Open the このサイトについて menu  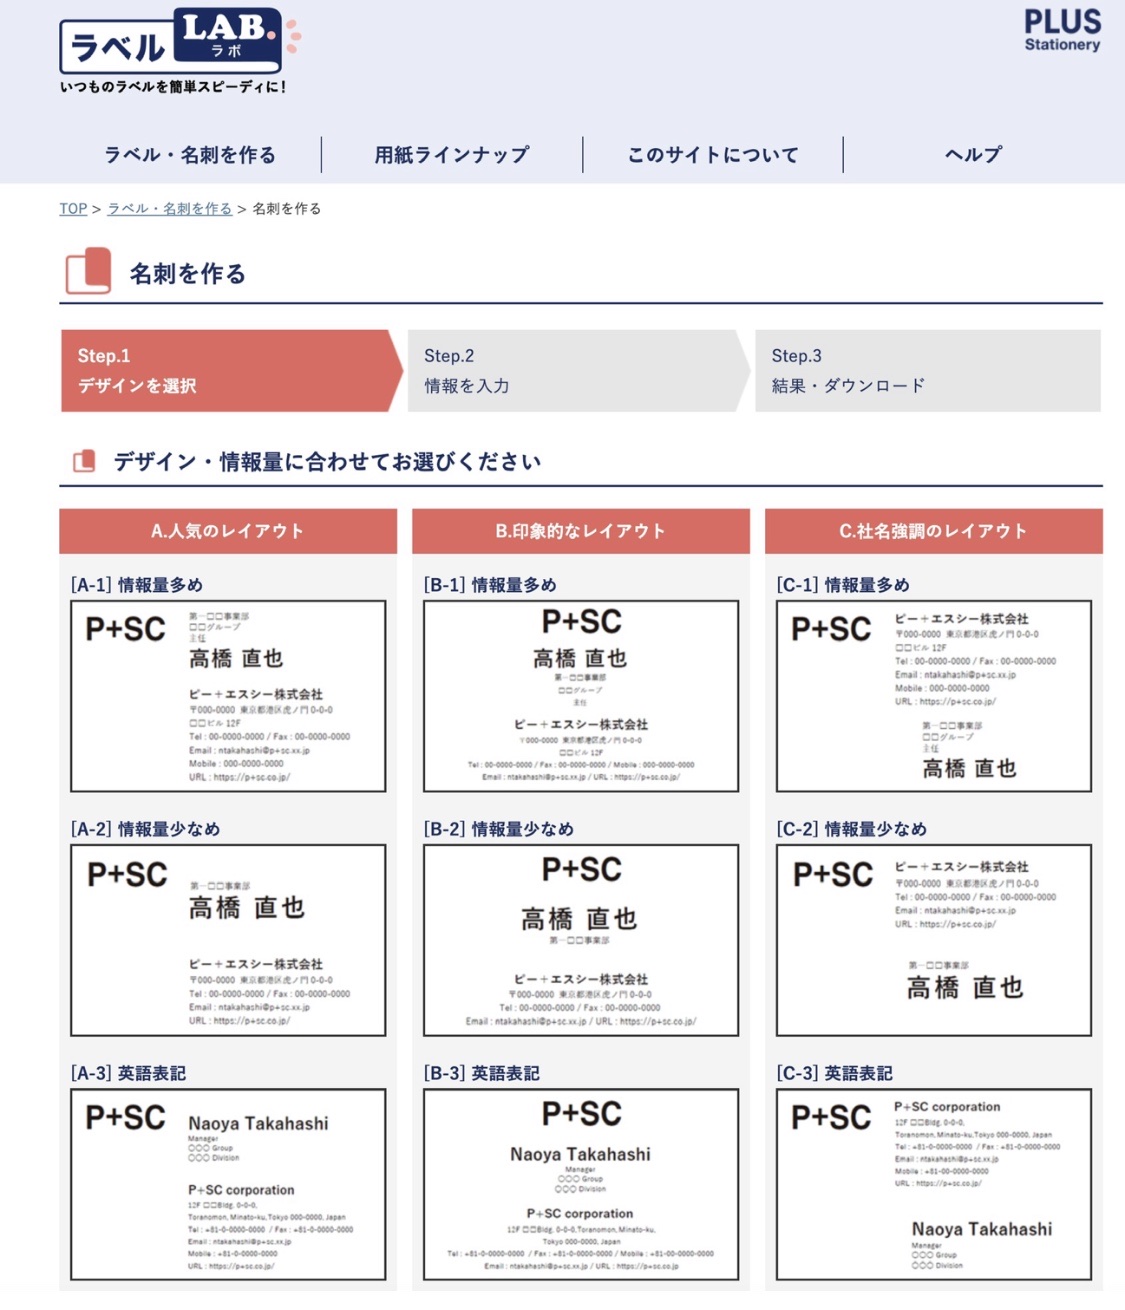coord(713,155)
